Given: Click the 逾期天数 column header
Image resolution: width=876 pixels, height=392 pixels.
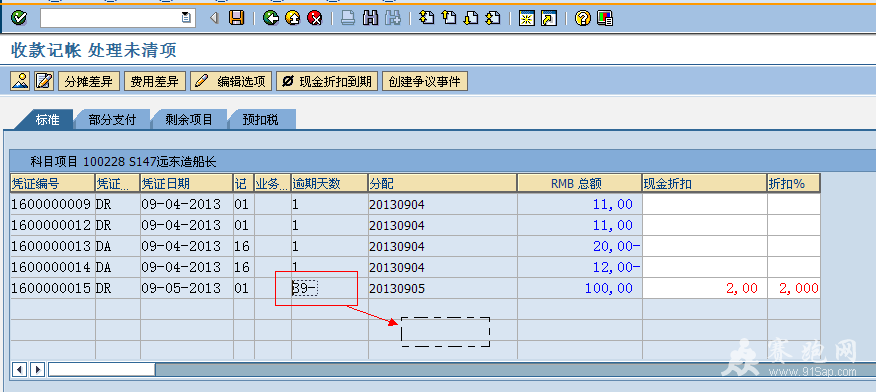Looking at the screenshot, I should 329,183.
